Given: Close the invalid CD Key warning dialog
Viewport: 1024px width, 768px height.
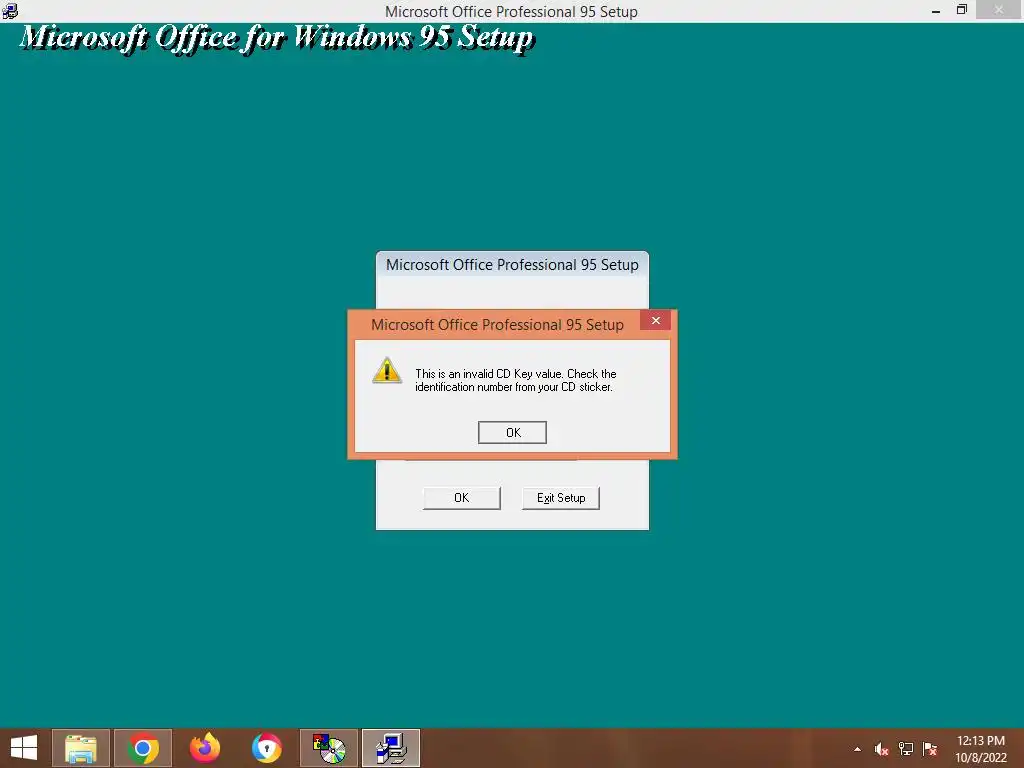Looking at the screenshot, I should (x=655, y=320).
